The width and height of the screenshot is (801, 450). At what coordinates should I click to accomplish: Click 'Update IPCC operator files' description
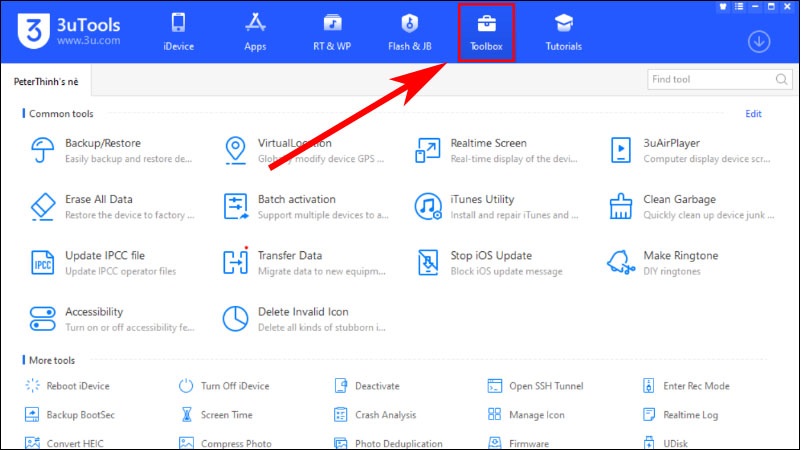pyautogui.click(x=121, y=271)
